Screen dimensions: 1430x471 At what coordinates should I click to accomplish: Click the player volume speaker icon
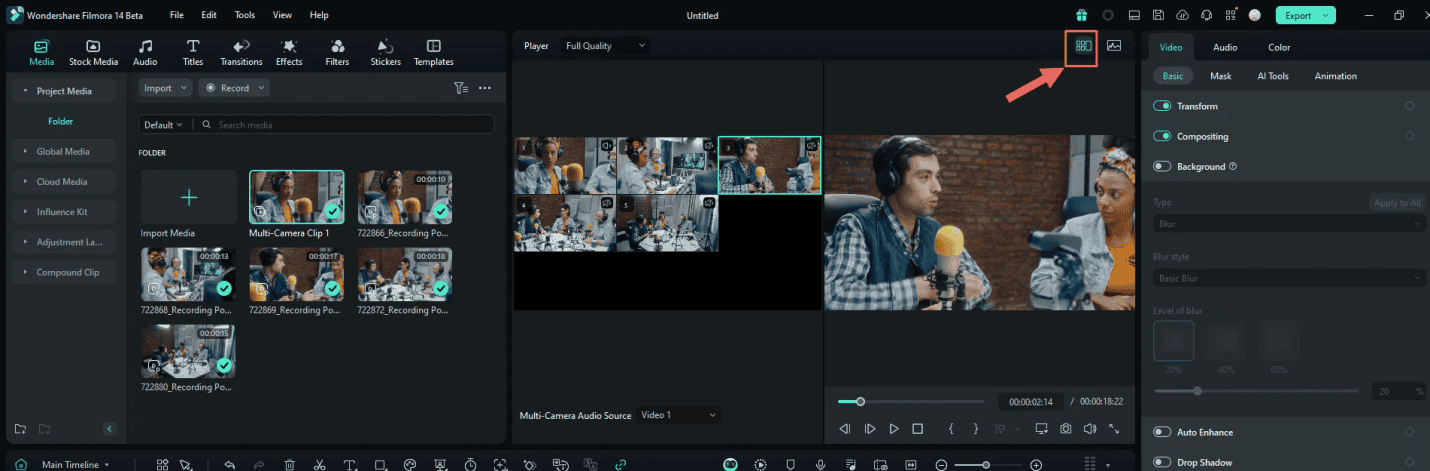click(1090, 429)
